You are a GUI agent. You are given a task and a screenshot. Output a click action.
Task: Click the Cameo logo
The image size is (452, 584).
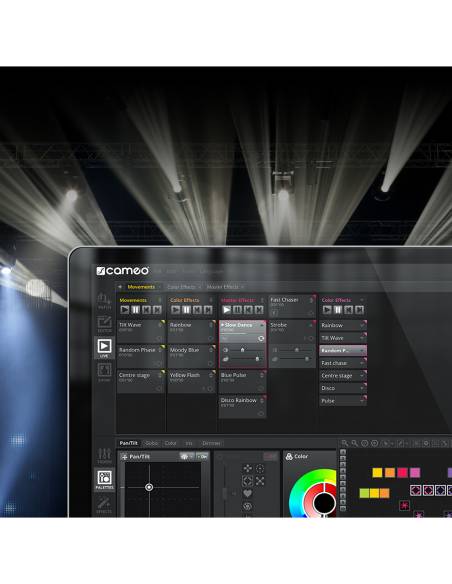pos(122,271)
